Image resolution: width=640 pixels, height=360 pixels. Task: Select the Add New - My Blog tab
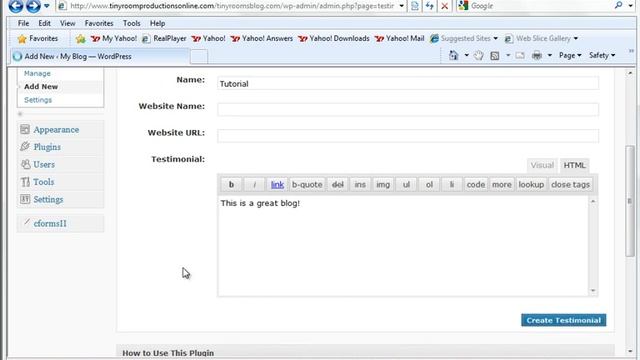click(100, 56)
